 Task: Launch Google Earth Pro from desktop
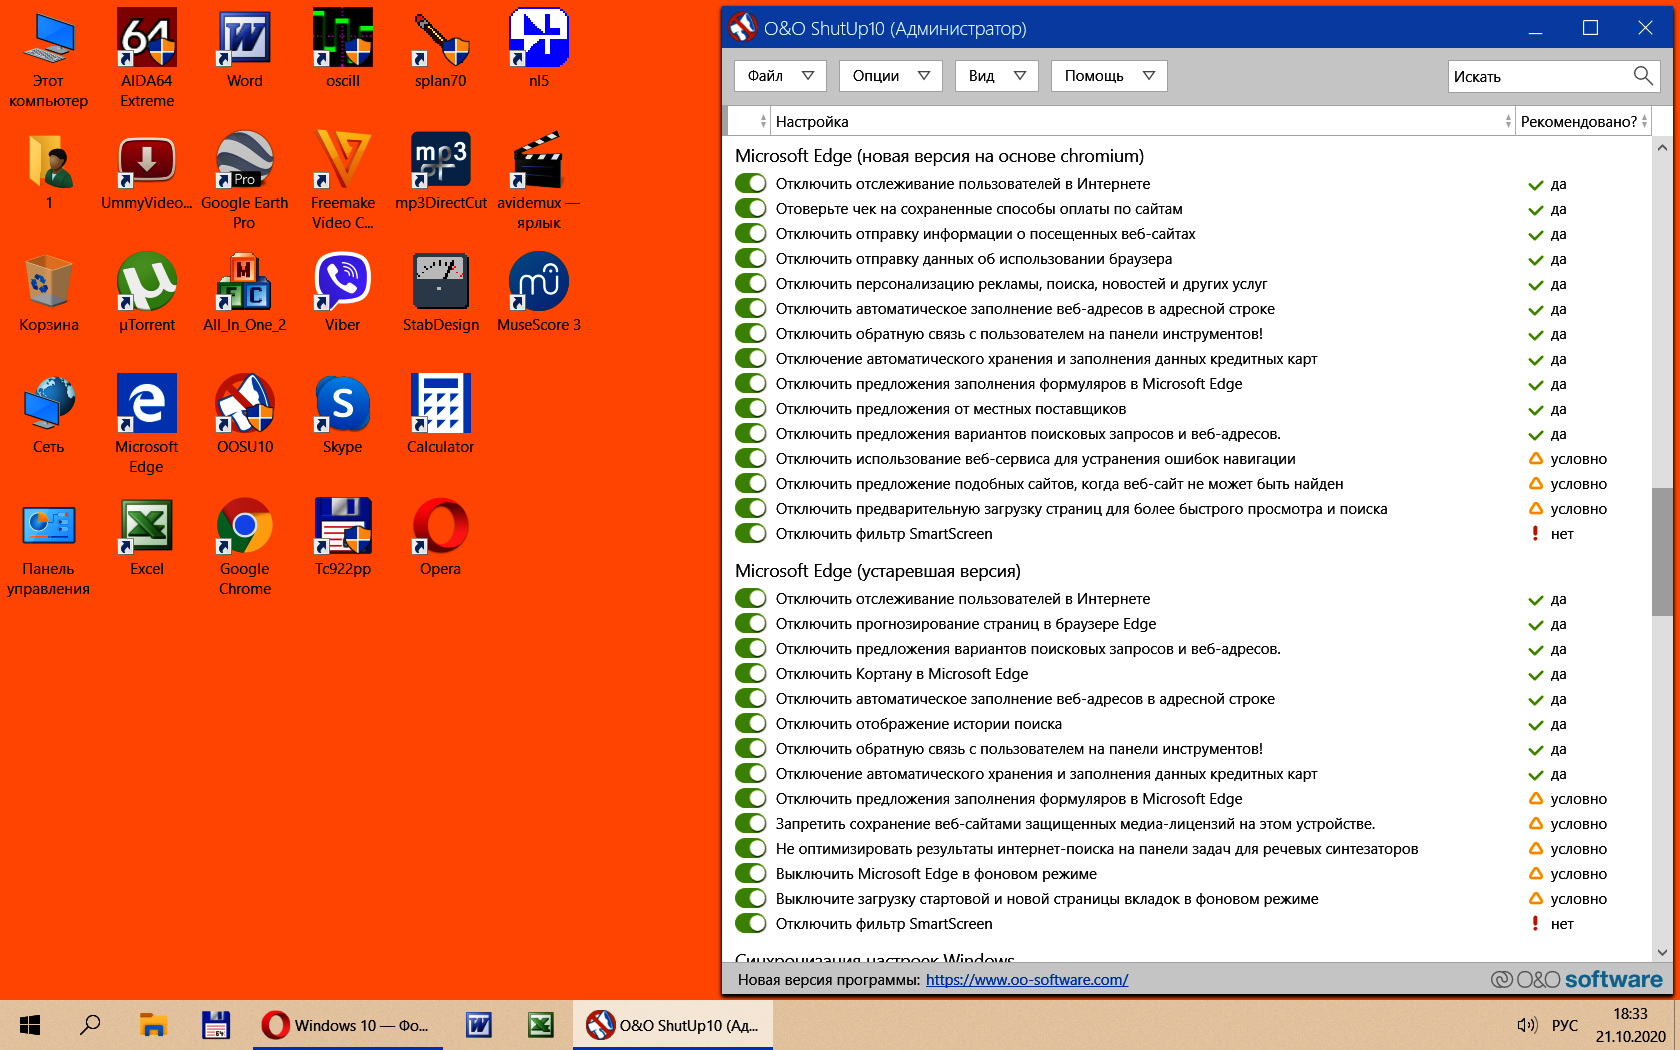(245, 180)
